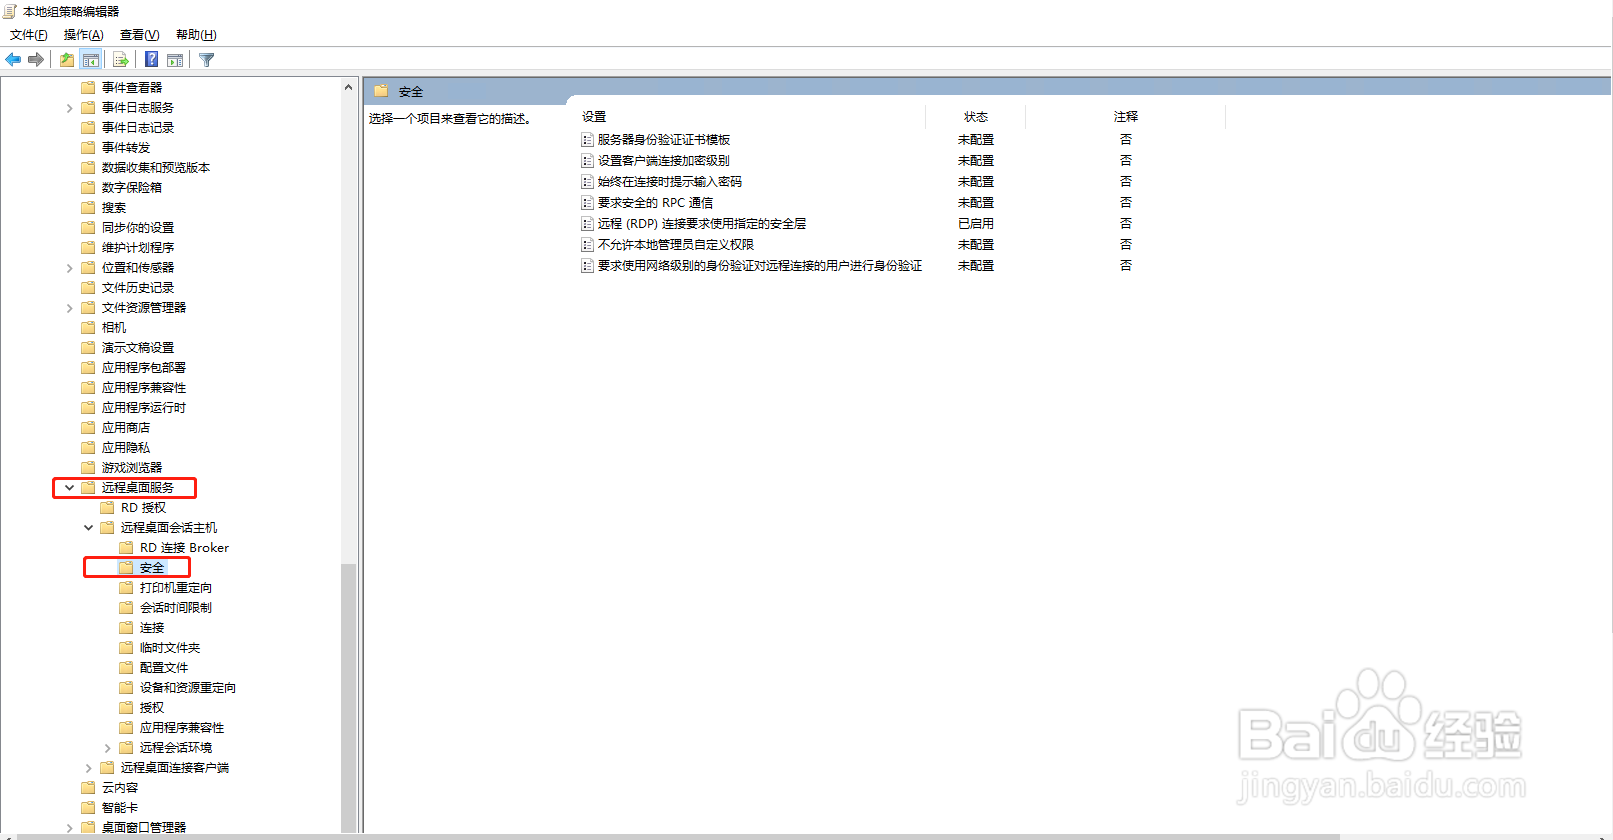The height and width of the screenshot is (840, 1613).
Task: Collapse the 远程桌面服务 tree node
Action: tap(69, 488)
